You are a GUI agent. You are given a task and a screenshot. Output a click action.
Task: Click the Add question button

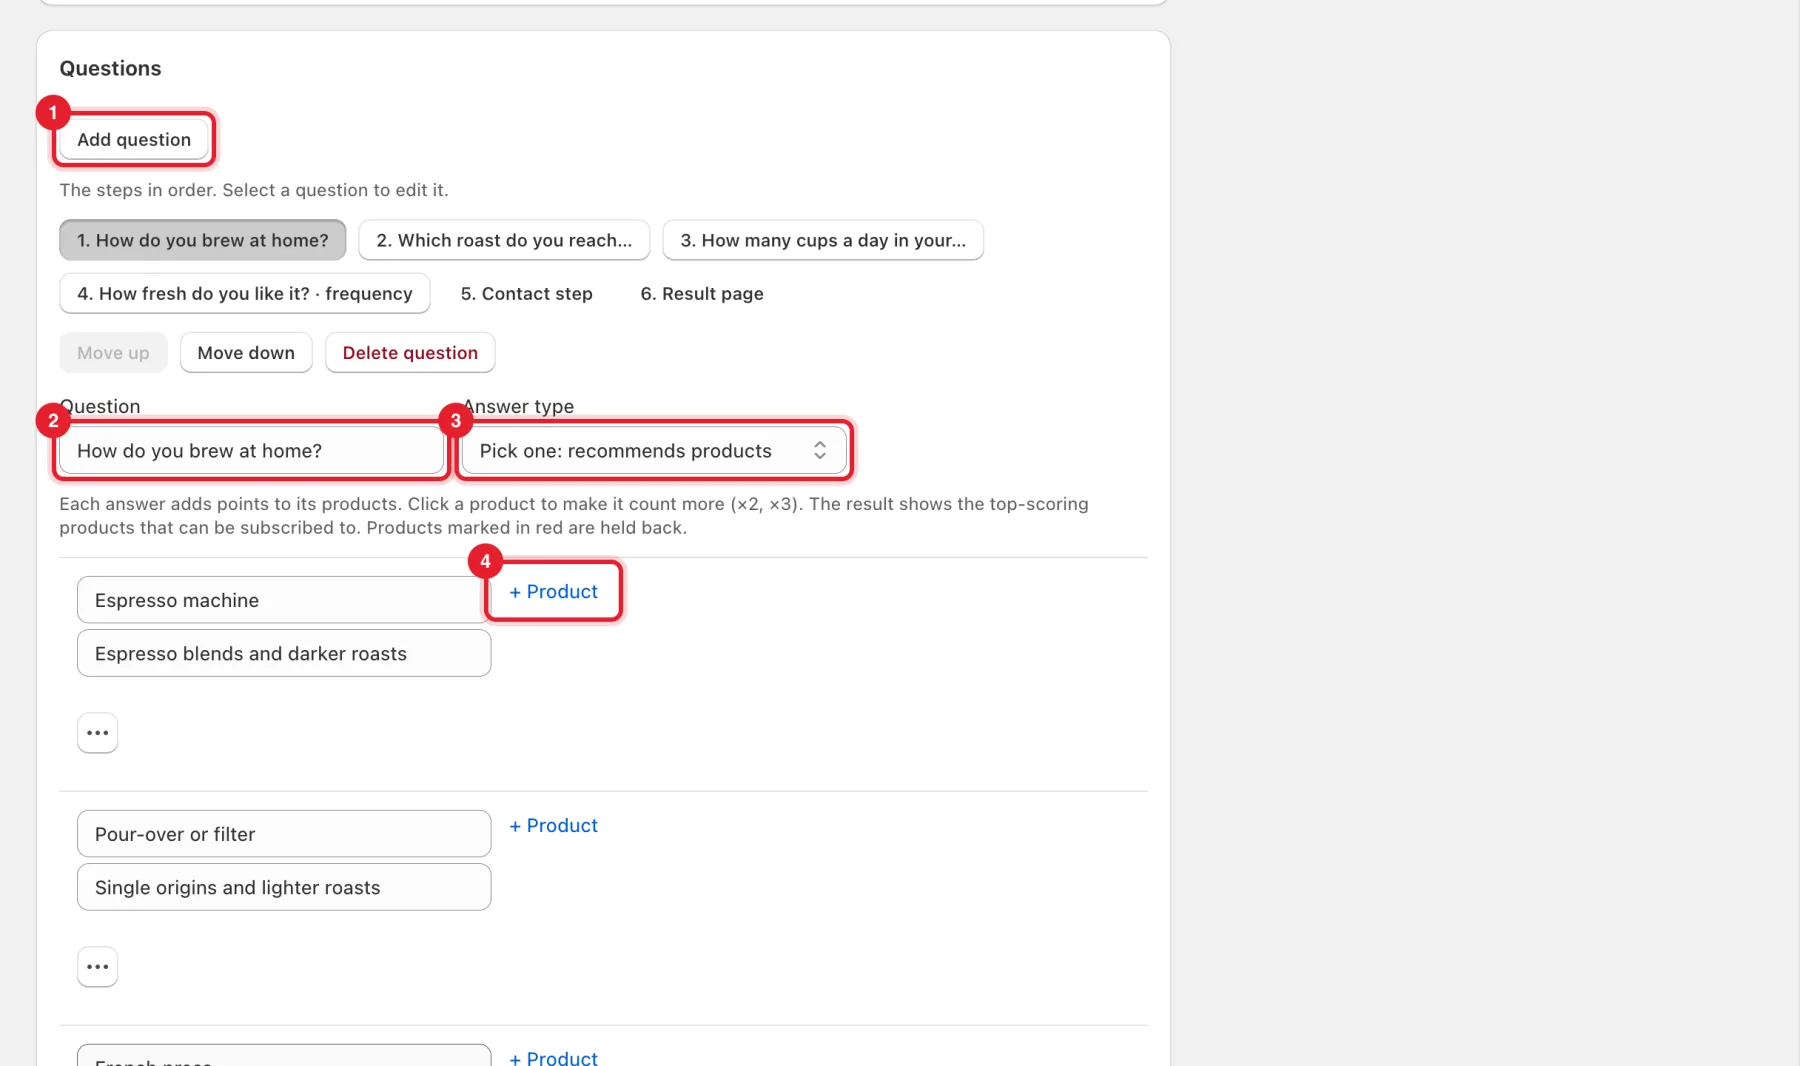point(134,140)
